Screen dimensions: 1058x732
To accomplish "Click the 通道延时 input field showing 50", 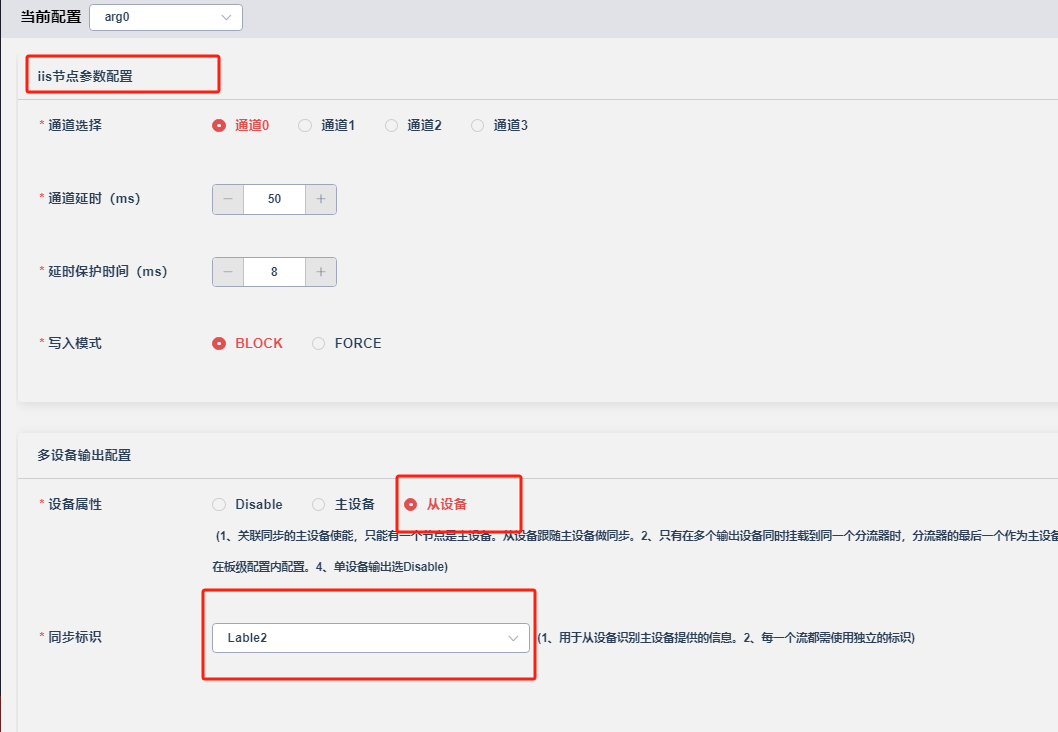I will pyautogui.click(x=275, y=199).
